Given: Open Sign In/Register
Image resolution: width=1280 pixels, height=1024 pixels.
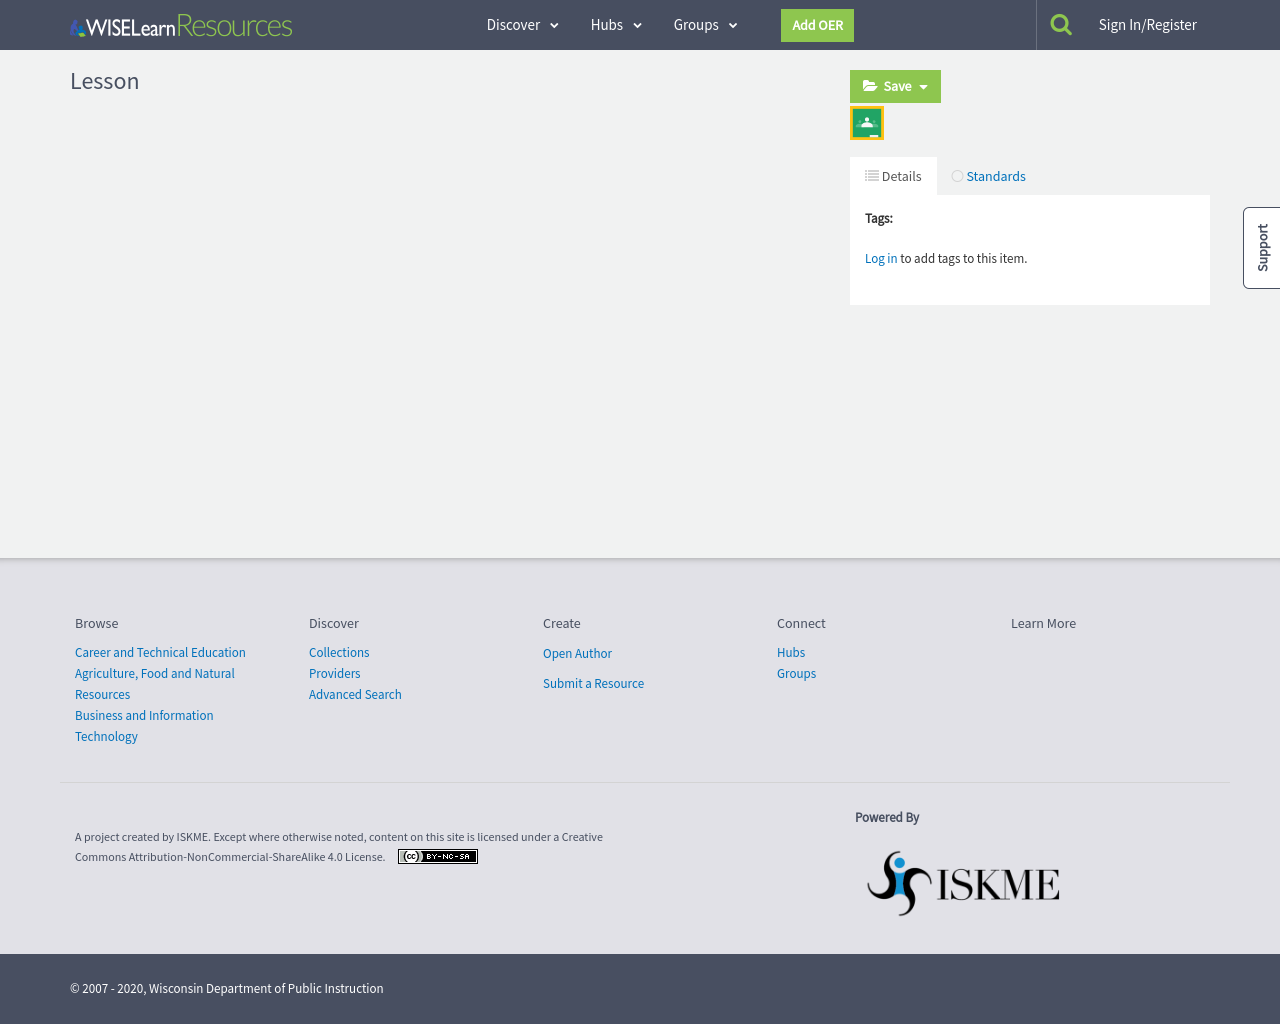Looking at the screenshot, I should (x=1148, y=25).
